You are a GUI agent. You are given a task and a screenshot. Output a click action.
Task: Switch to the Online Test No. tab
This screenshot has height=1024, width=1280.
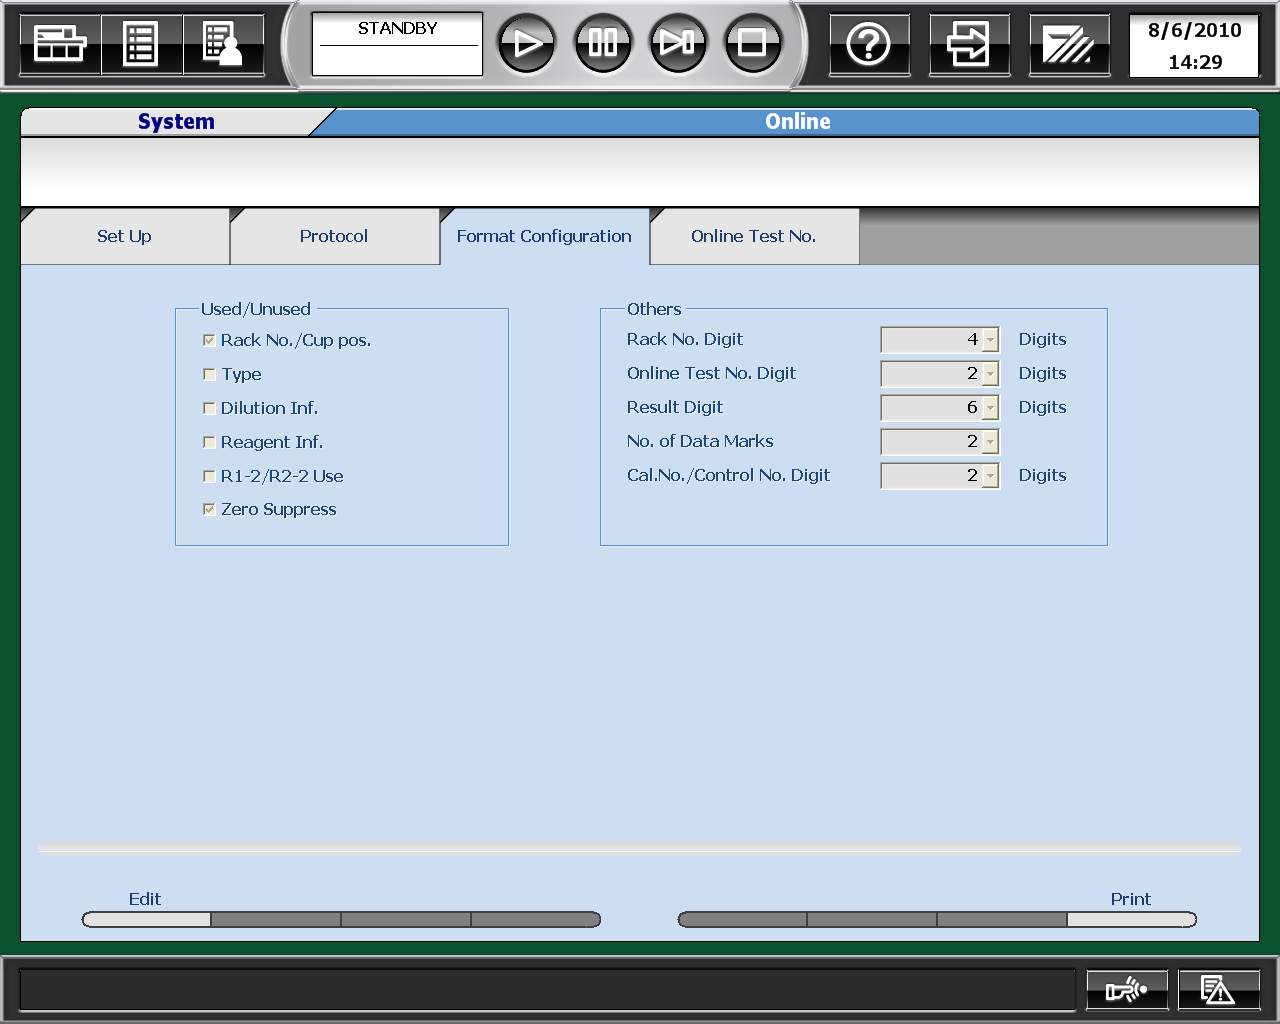[753, 237]
